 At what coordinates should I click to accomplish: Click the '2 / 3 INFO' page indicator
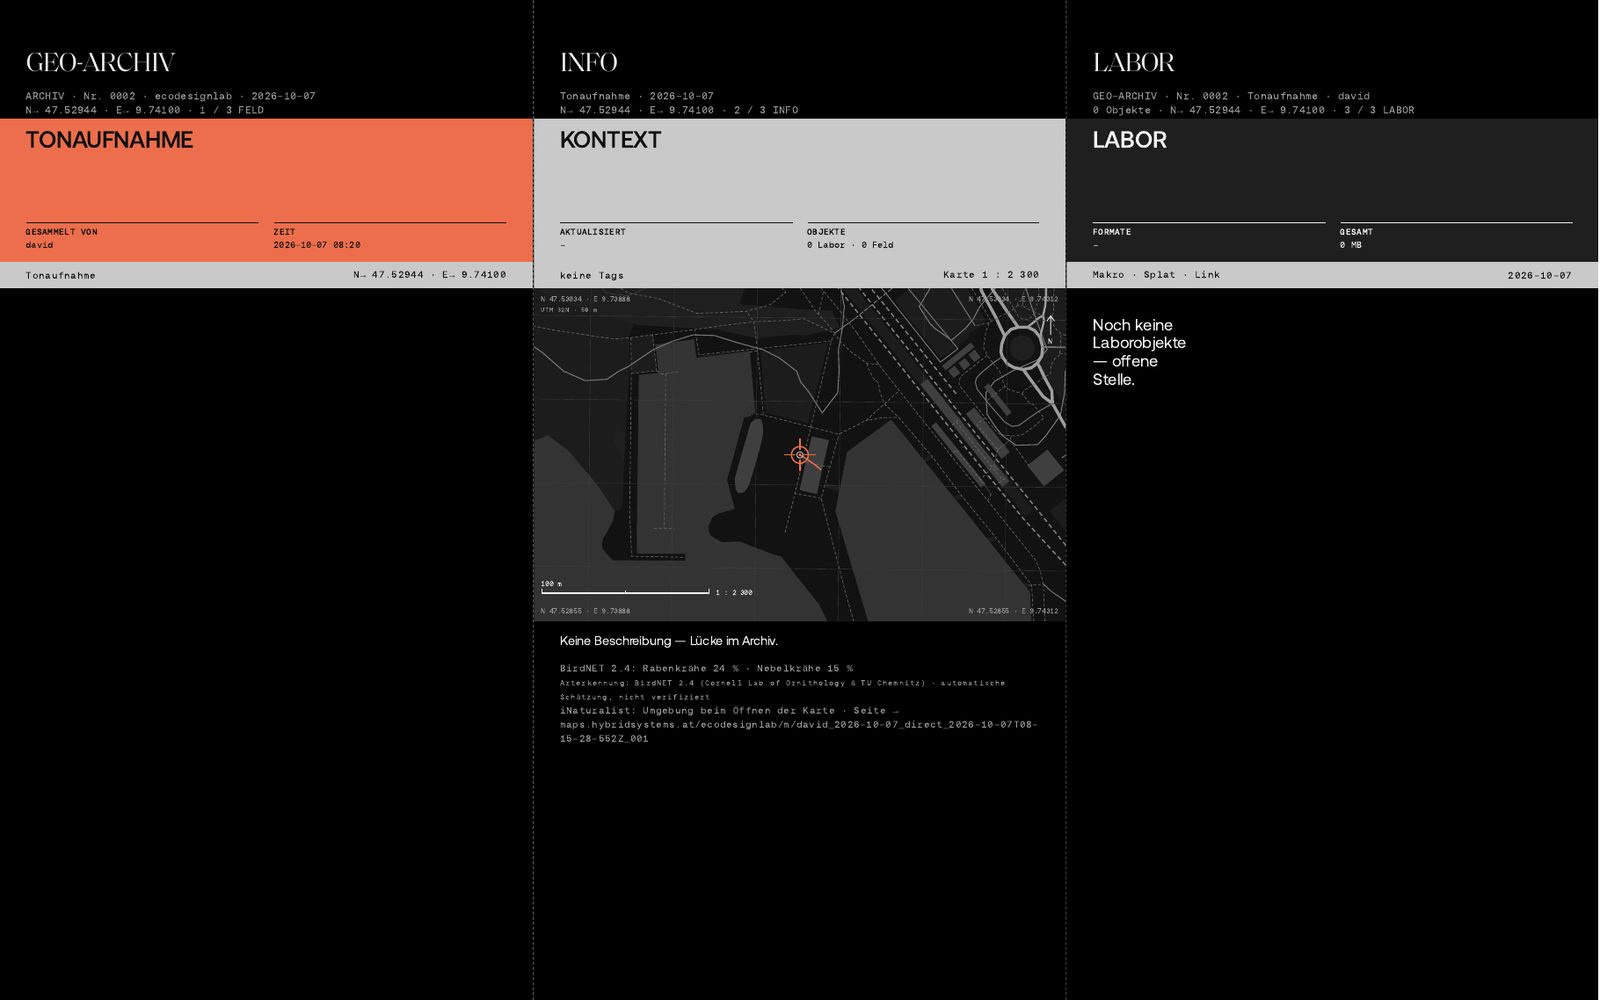click(x=766, y=110)
